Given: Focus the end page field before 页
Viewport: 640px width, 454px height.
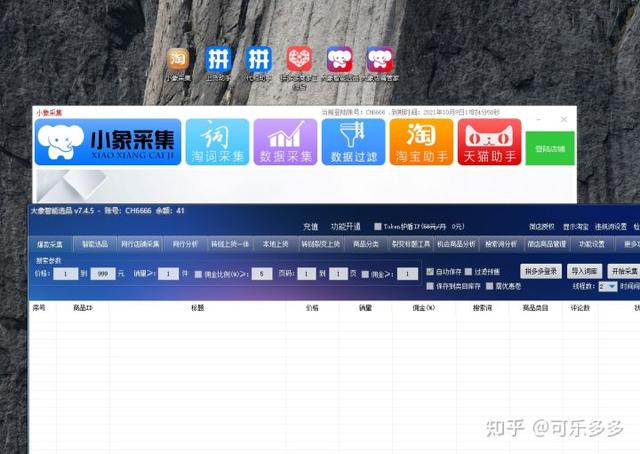Looking at the screenshot, I should (x=338, y=274).
